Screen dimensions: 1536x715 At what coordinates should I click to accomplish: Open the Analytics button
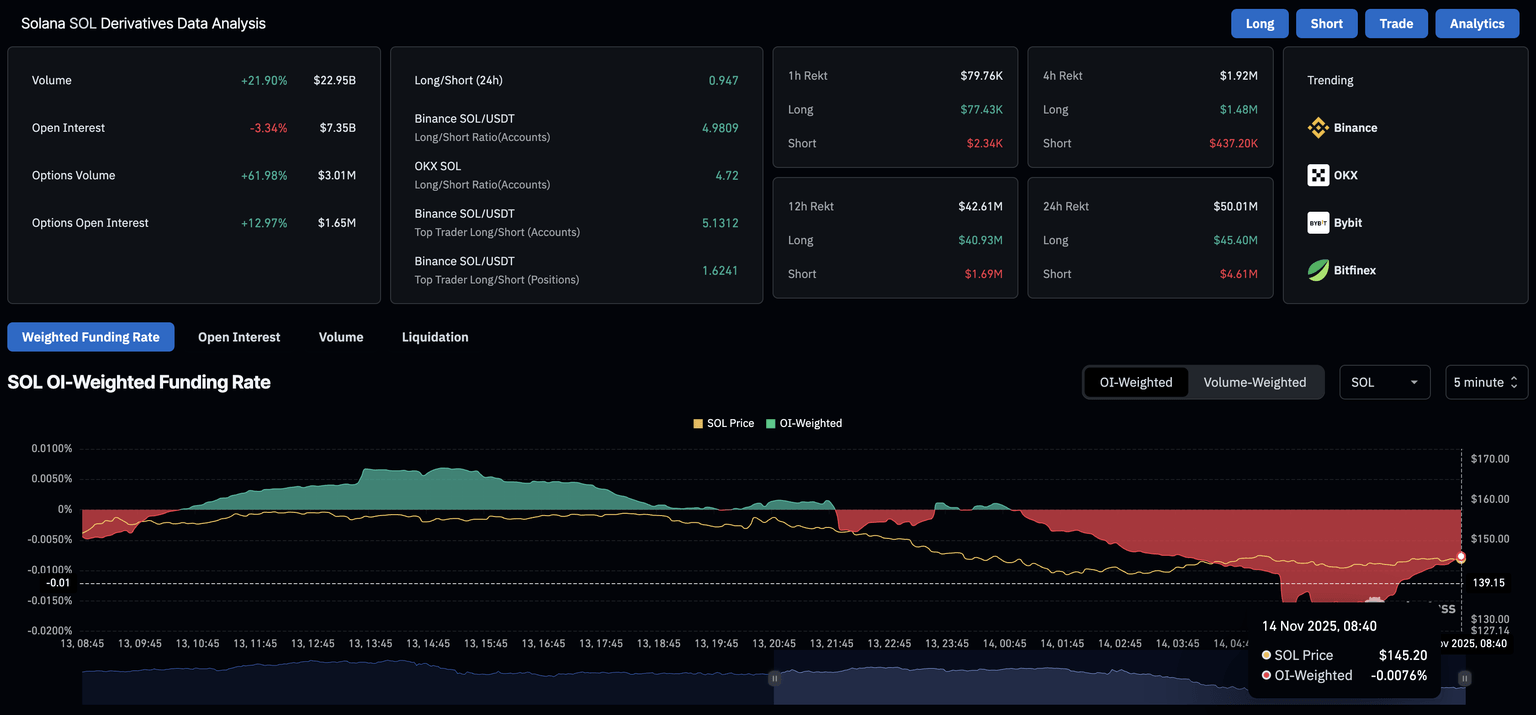(x=1476, y=23)
